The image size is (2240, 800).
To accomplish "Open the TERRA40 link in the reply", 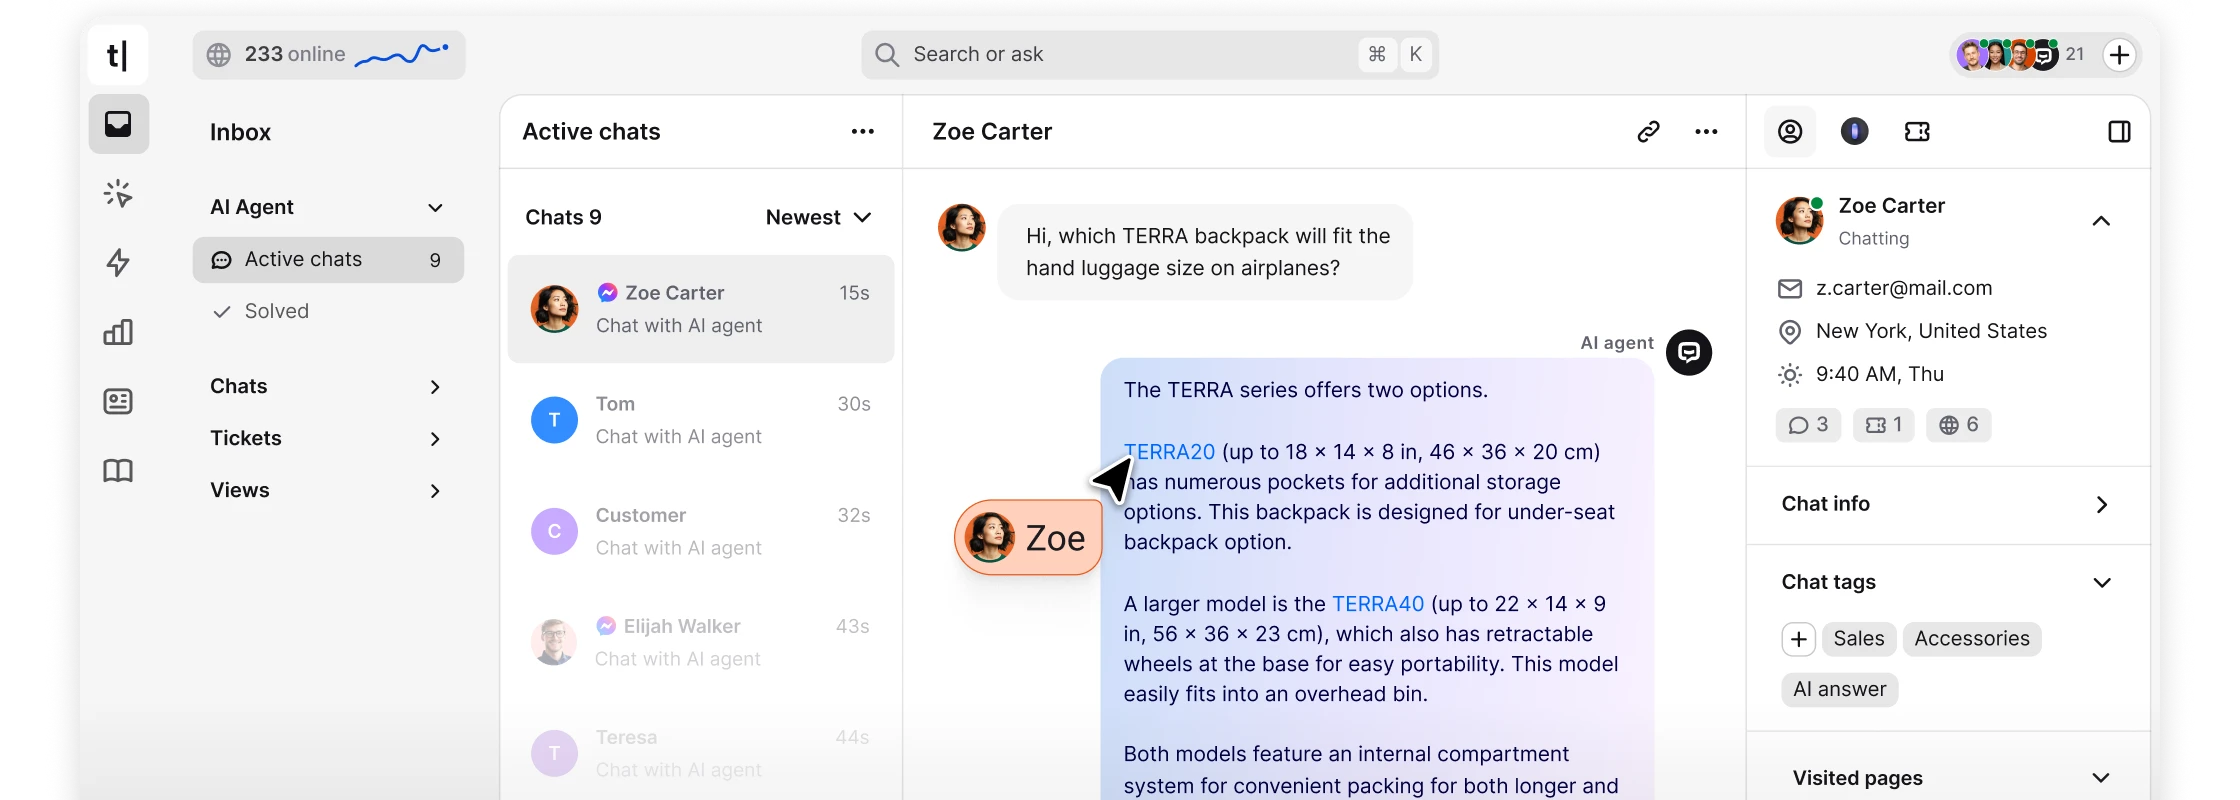I will coord(1378,604).
